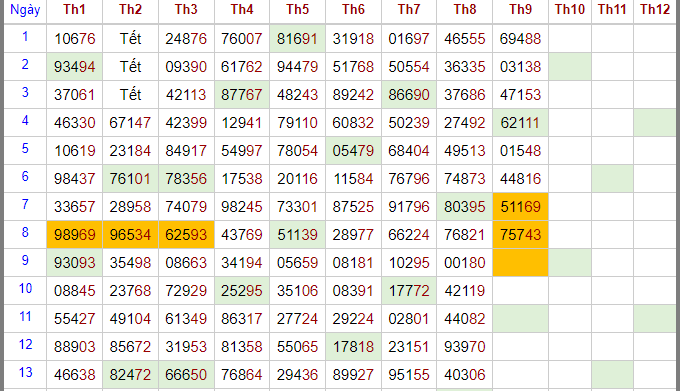Image resolution: width=680 pixels, height=391 pixels.
Task: Select cell with value 93494
Action: pos(74,67)
